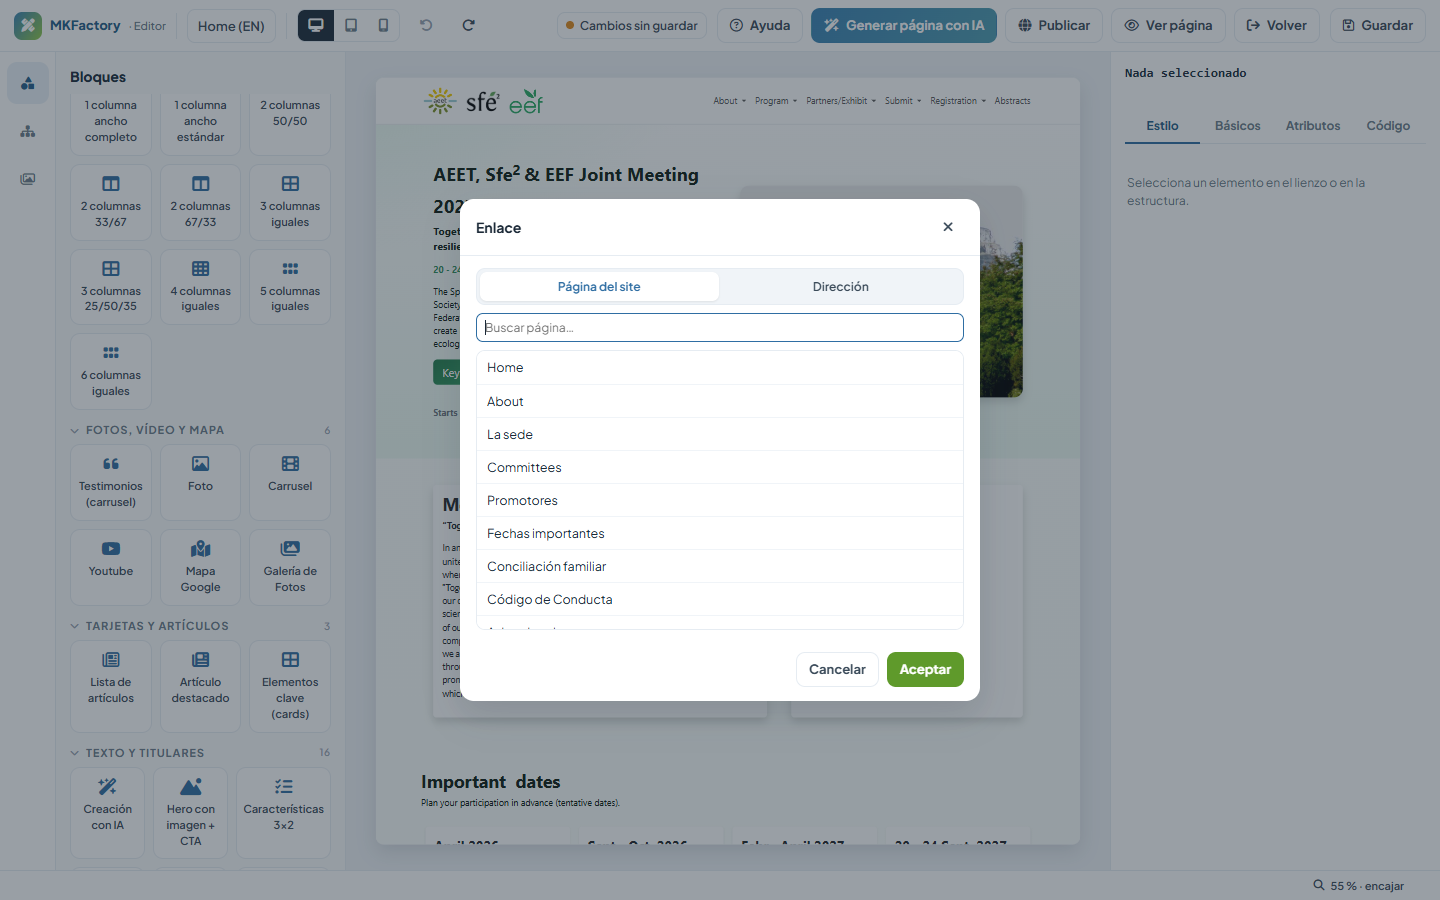Add Youtube block
This screenshot has width=1440, height=900.
point(111,567)
